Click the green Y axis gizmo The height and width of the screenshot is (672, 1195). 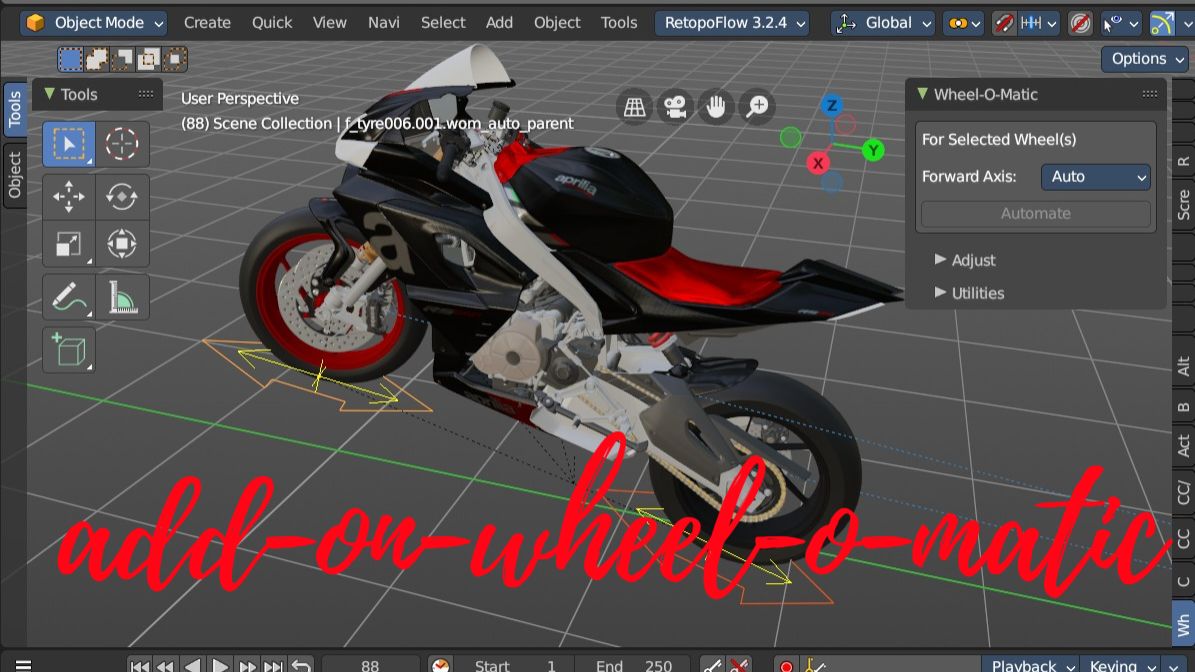[x=873, y=150]
